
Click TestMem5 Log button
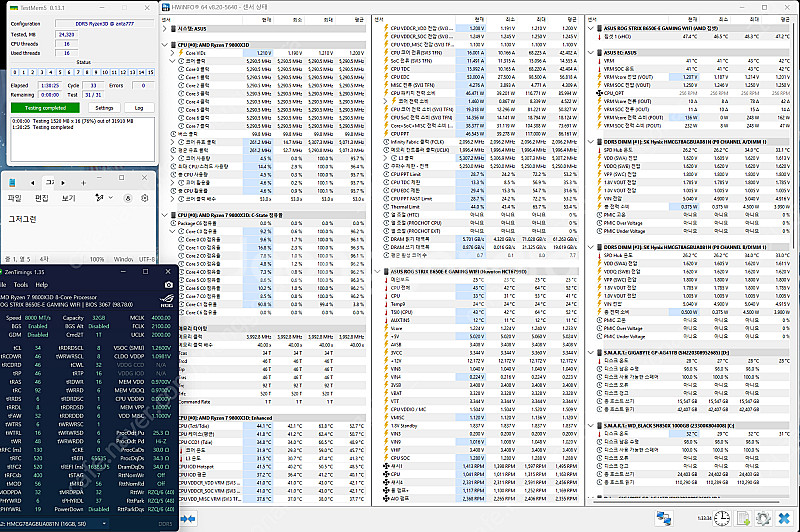[139, 108]
